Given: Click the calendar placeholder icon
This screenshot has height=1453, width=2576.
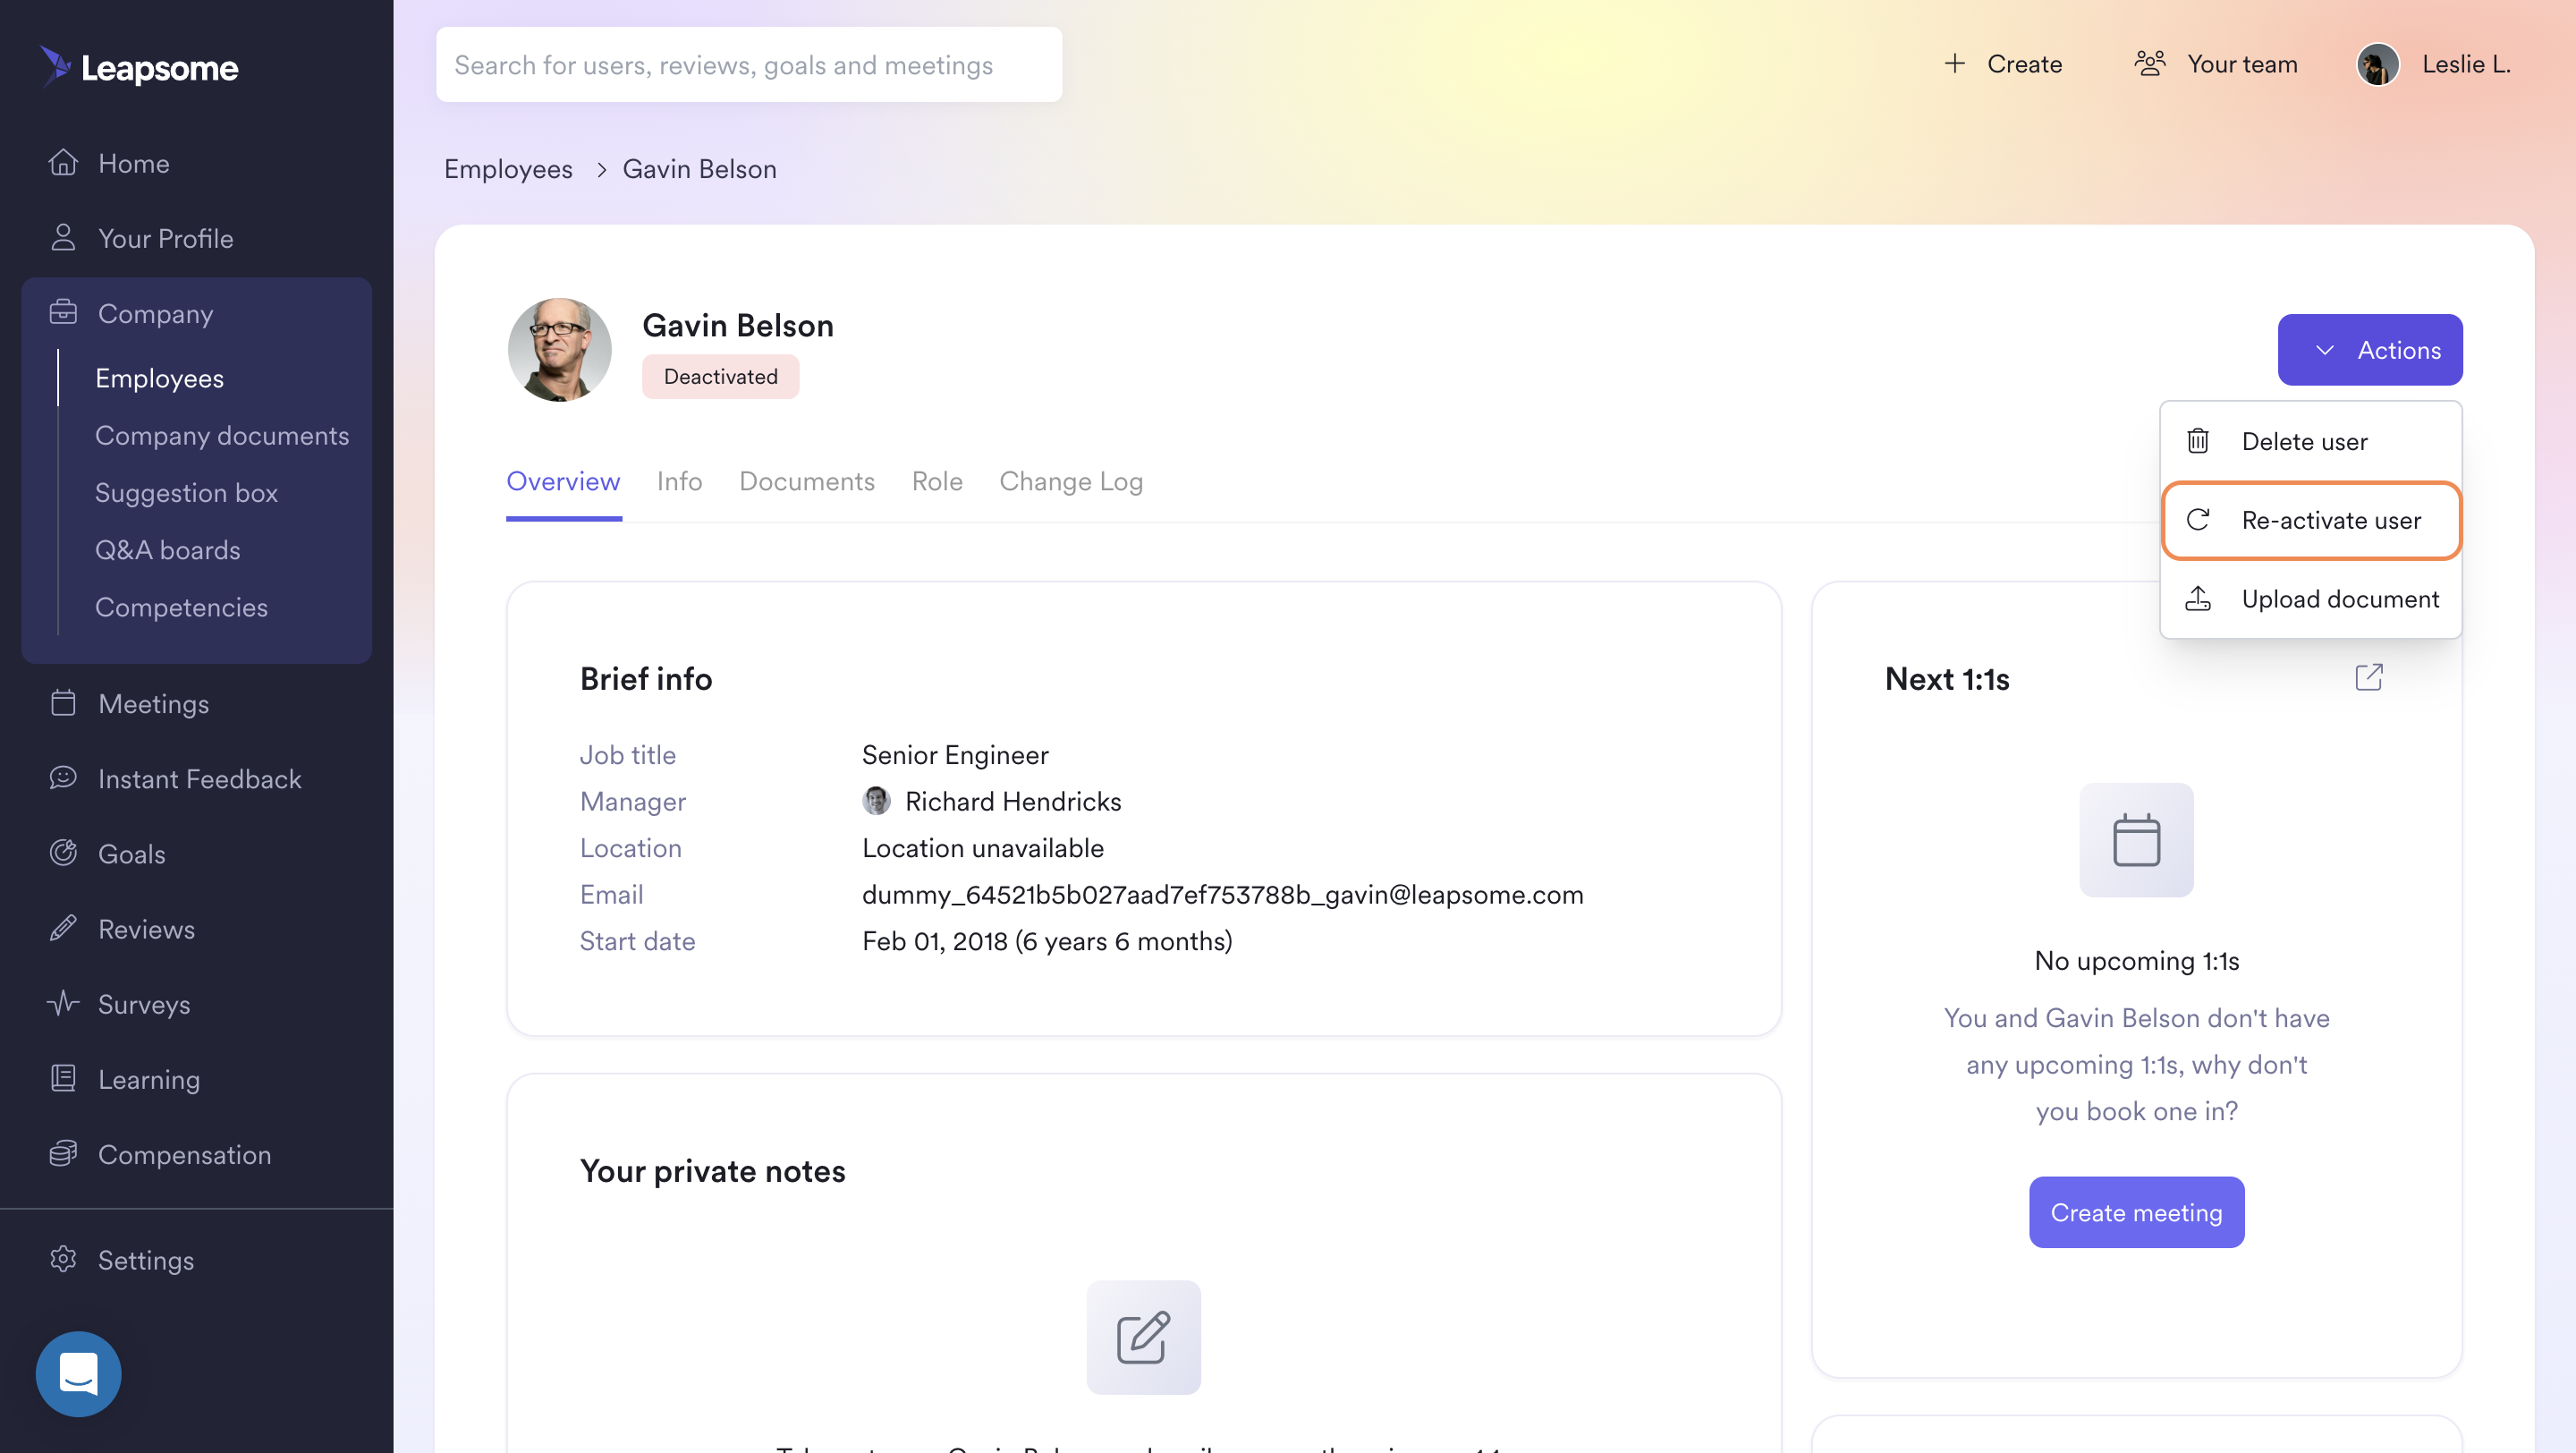Looking at the screenshot, I should [2136, 839].
